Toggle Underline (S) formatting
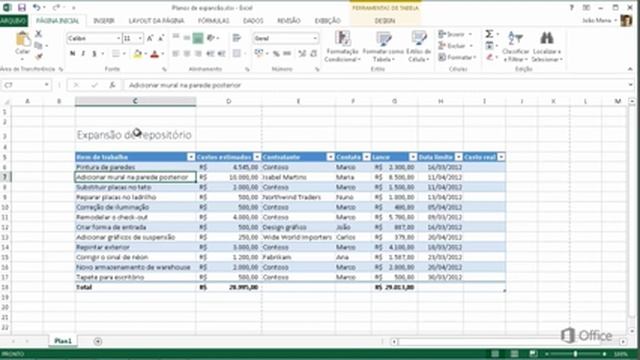This screenshot has width=640, height=360. pos(94,53)
